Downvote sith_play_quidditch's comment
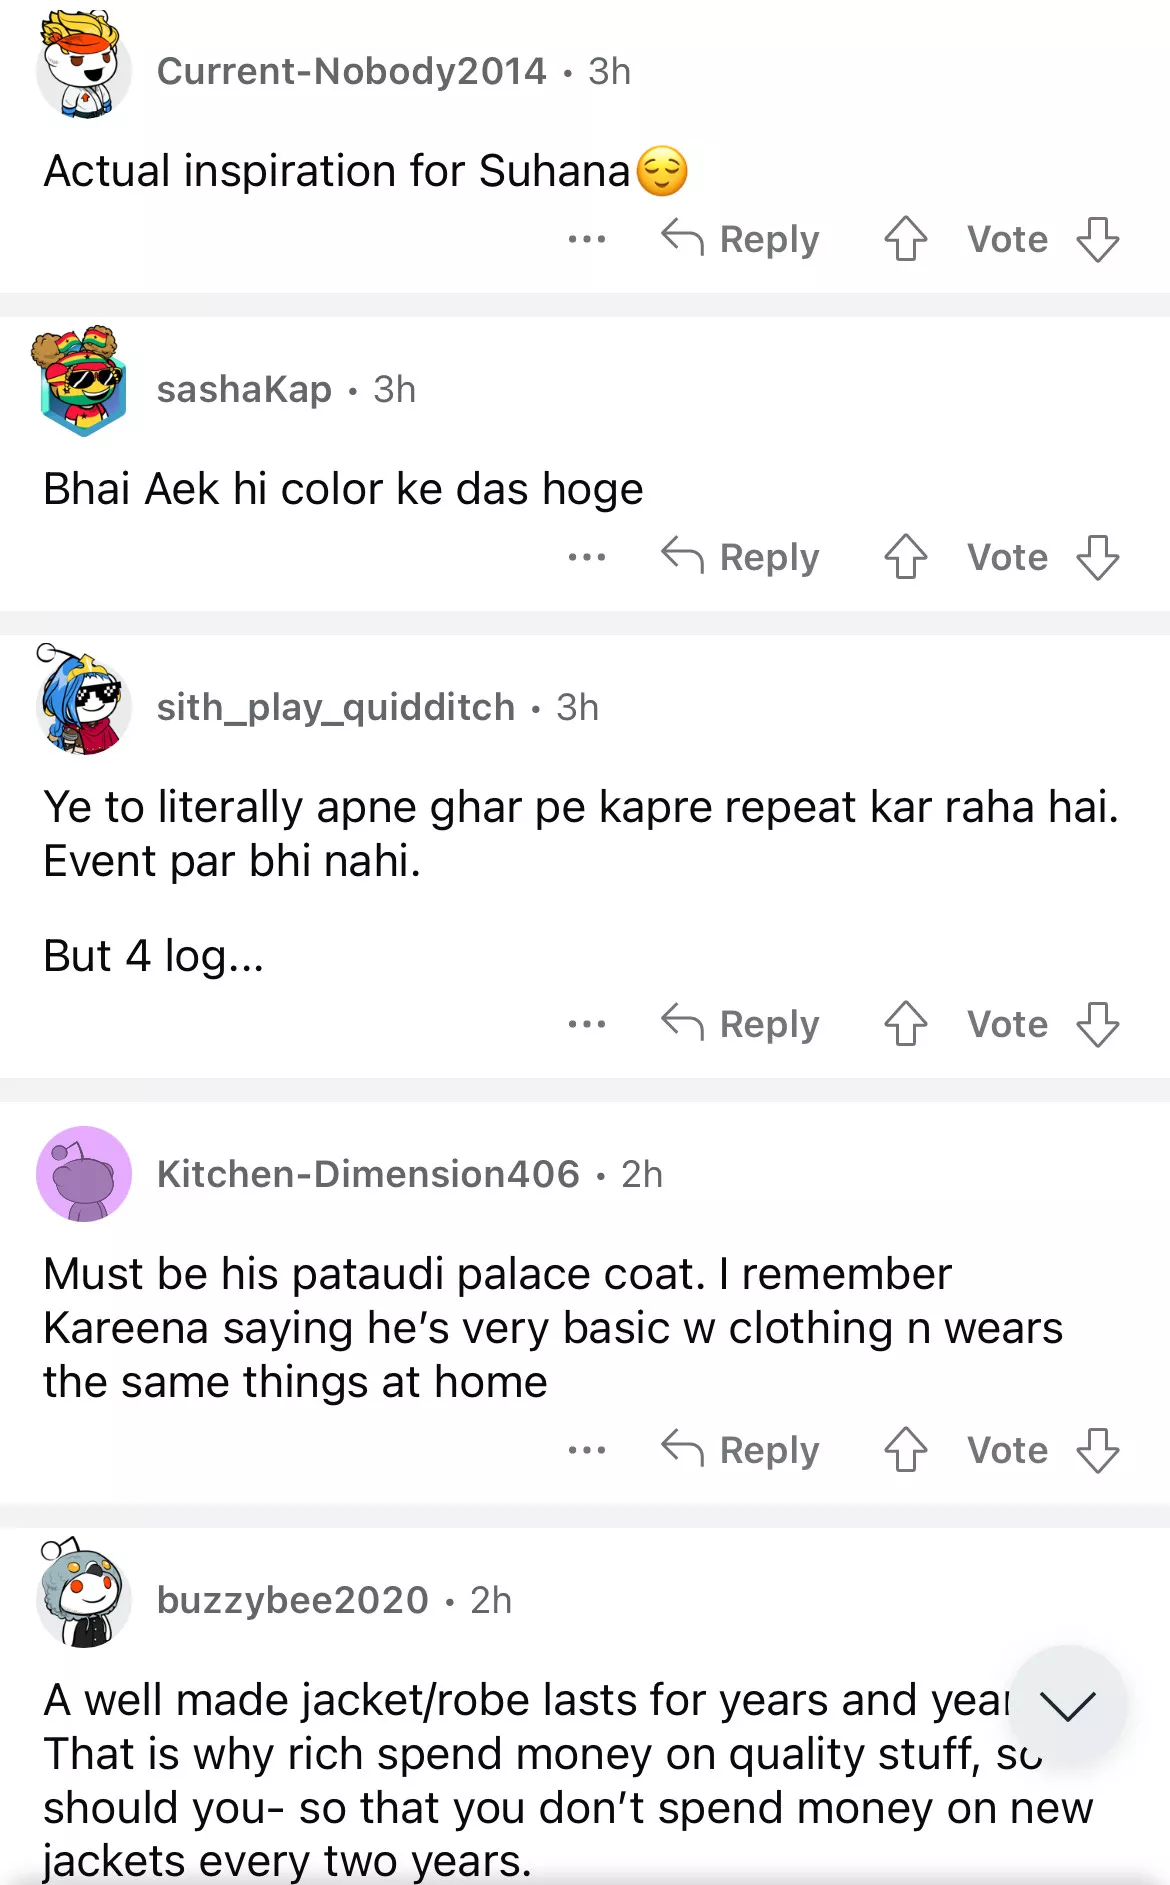This screenshot has width=1170, height=1885. [1097, 1025]
